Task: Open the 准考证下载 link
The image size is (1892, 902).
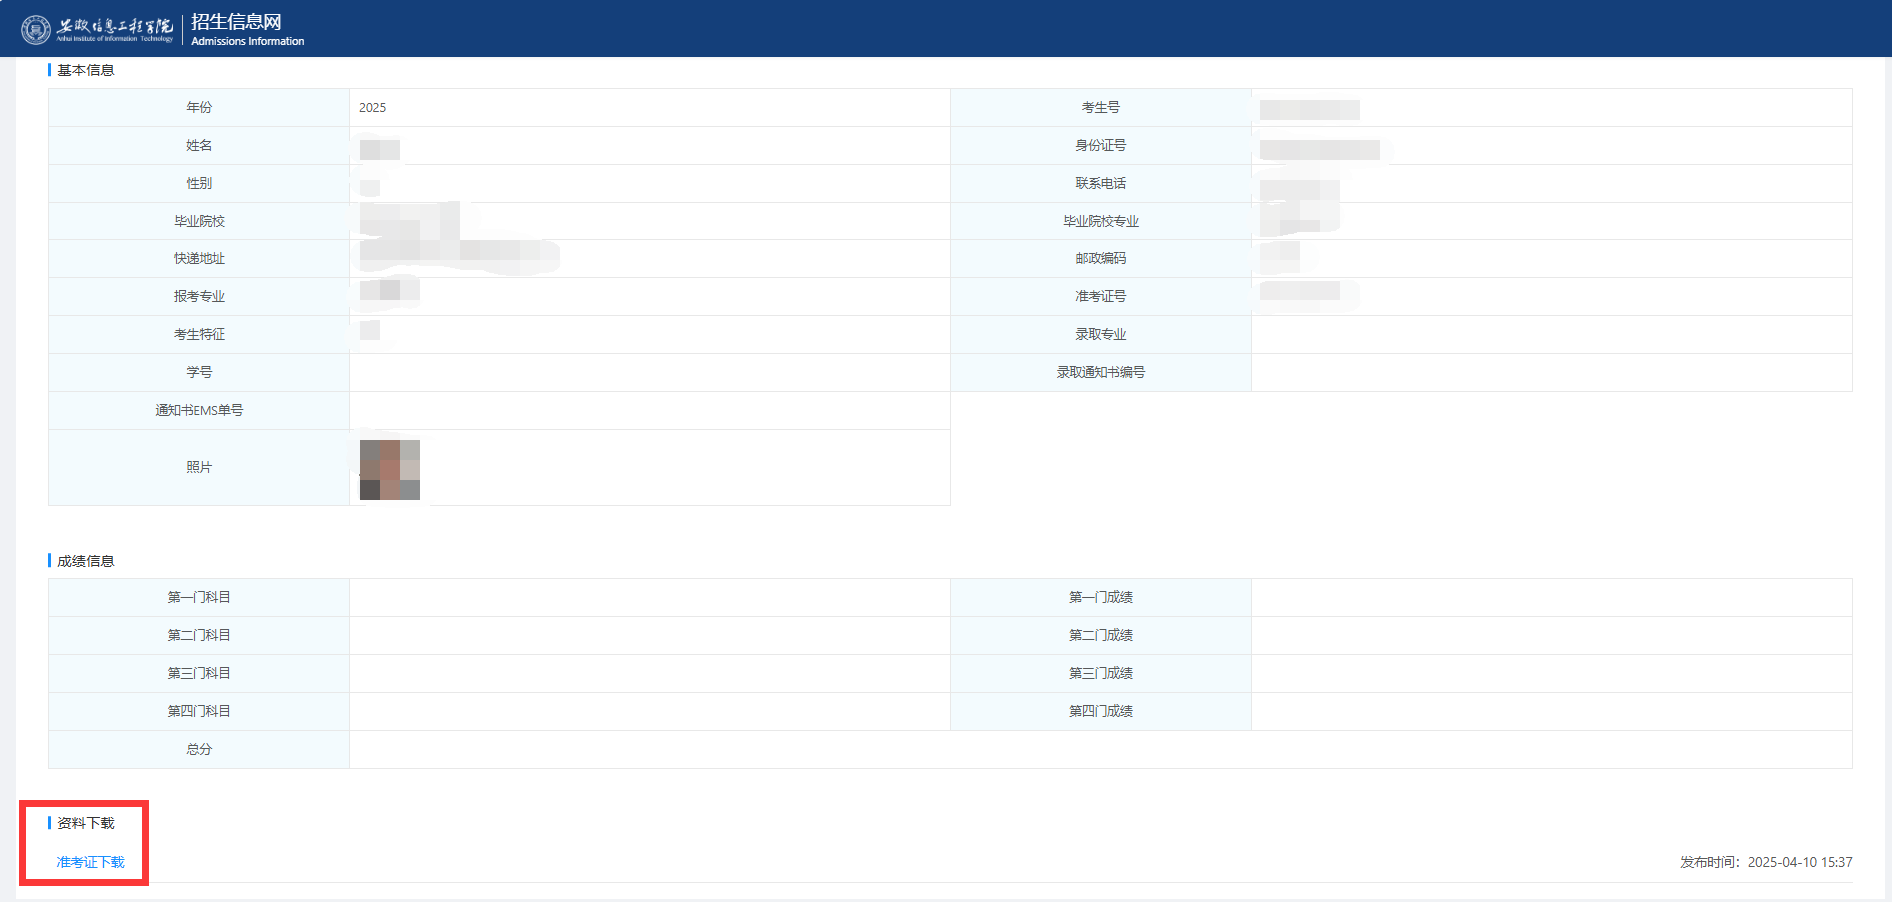Action: (x=90, y=862)
